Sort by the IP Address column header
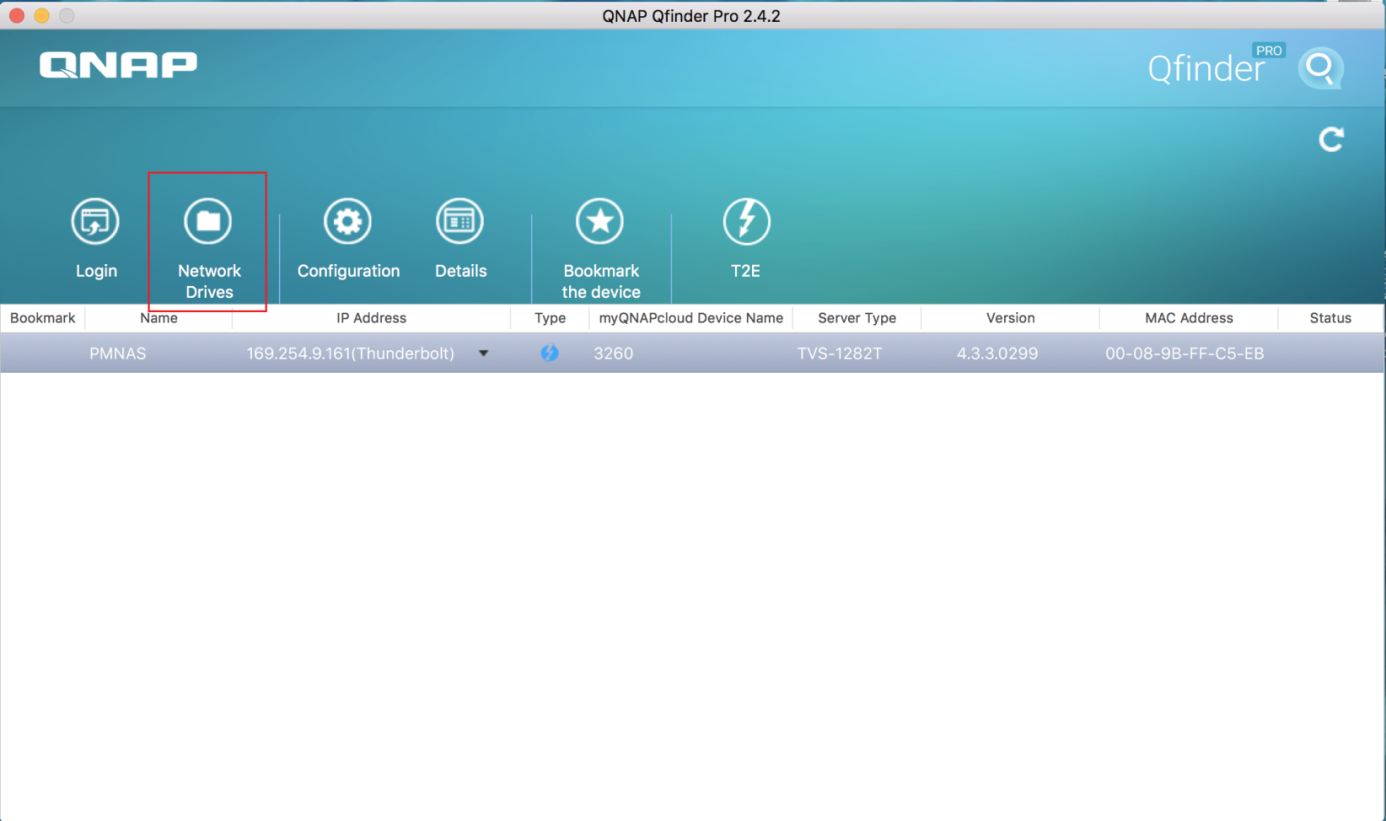1386x821 pixels. (x=371, y=318)
